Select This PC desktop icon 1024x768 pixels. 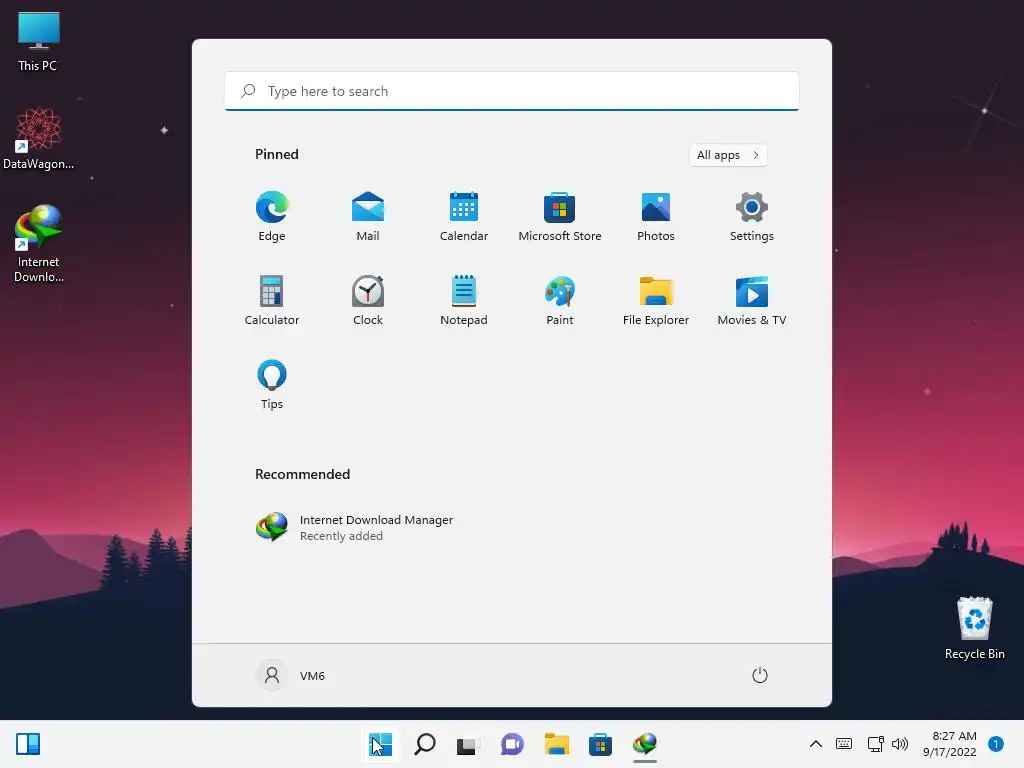pos(38,41)
